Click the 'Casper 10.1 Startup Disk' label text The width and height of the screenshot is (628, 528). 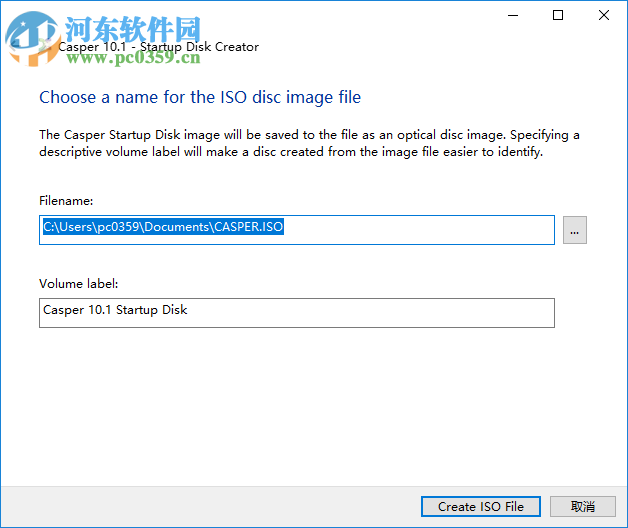coord(115,310)
